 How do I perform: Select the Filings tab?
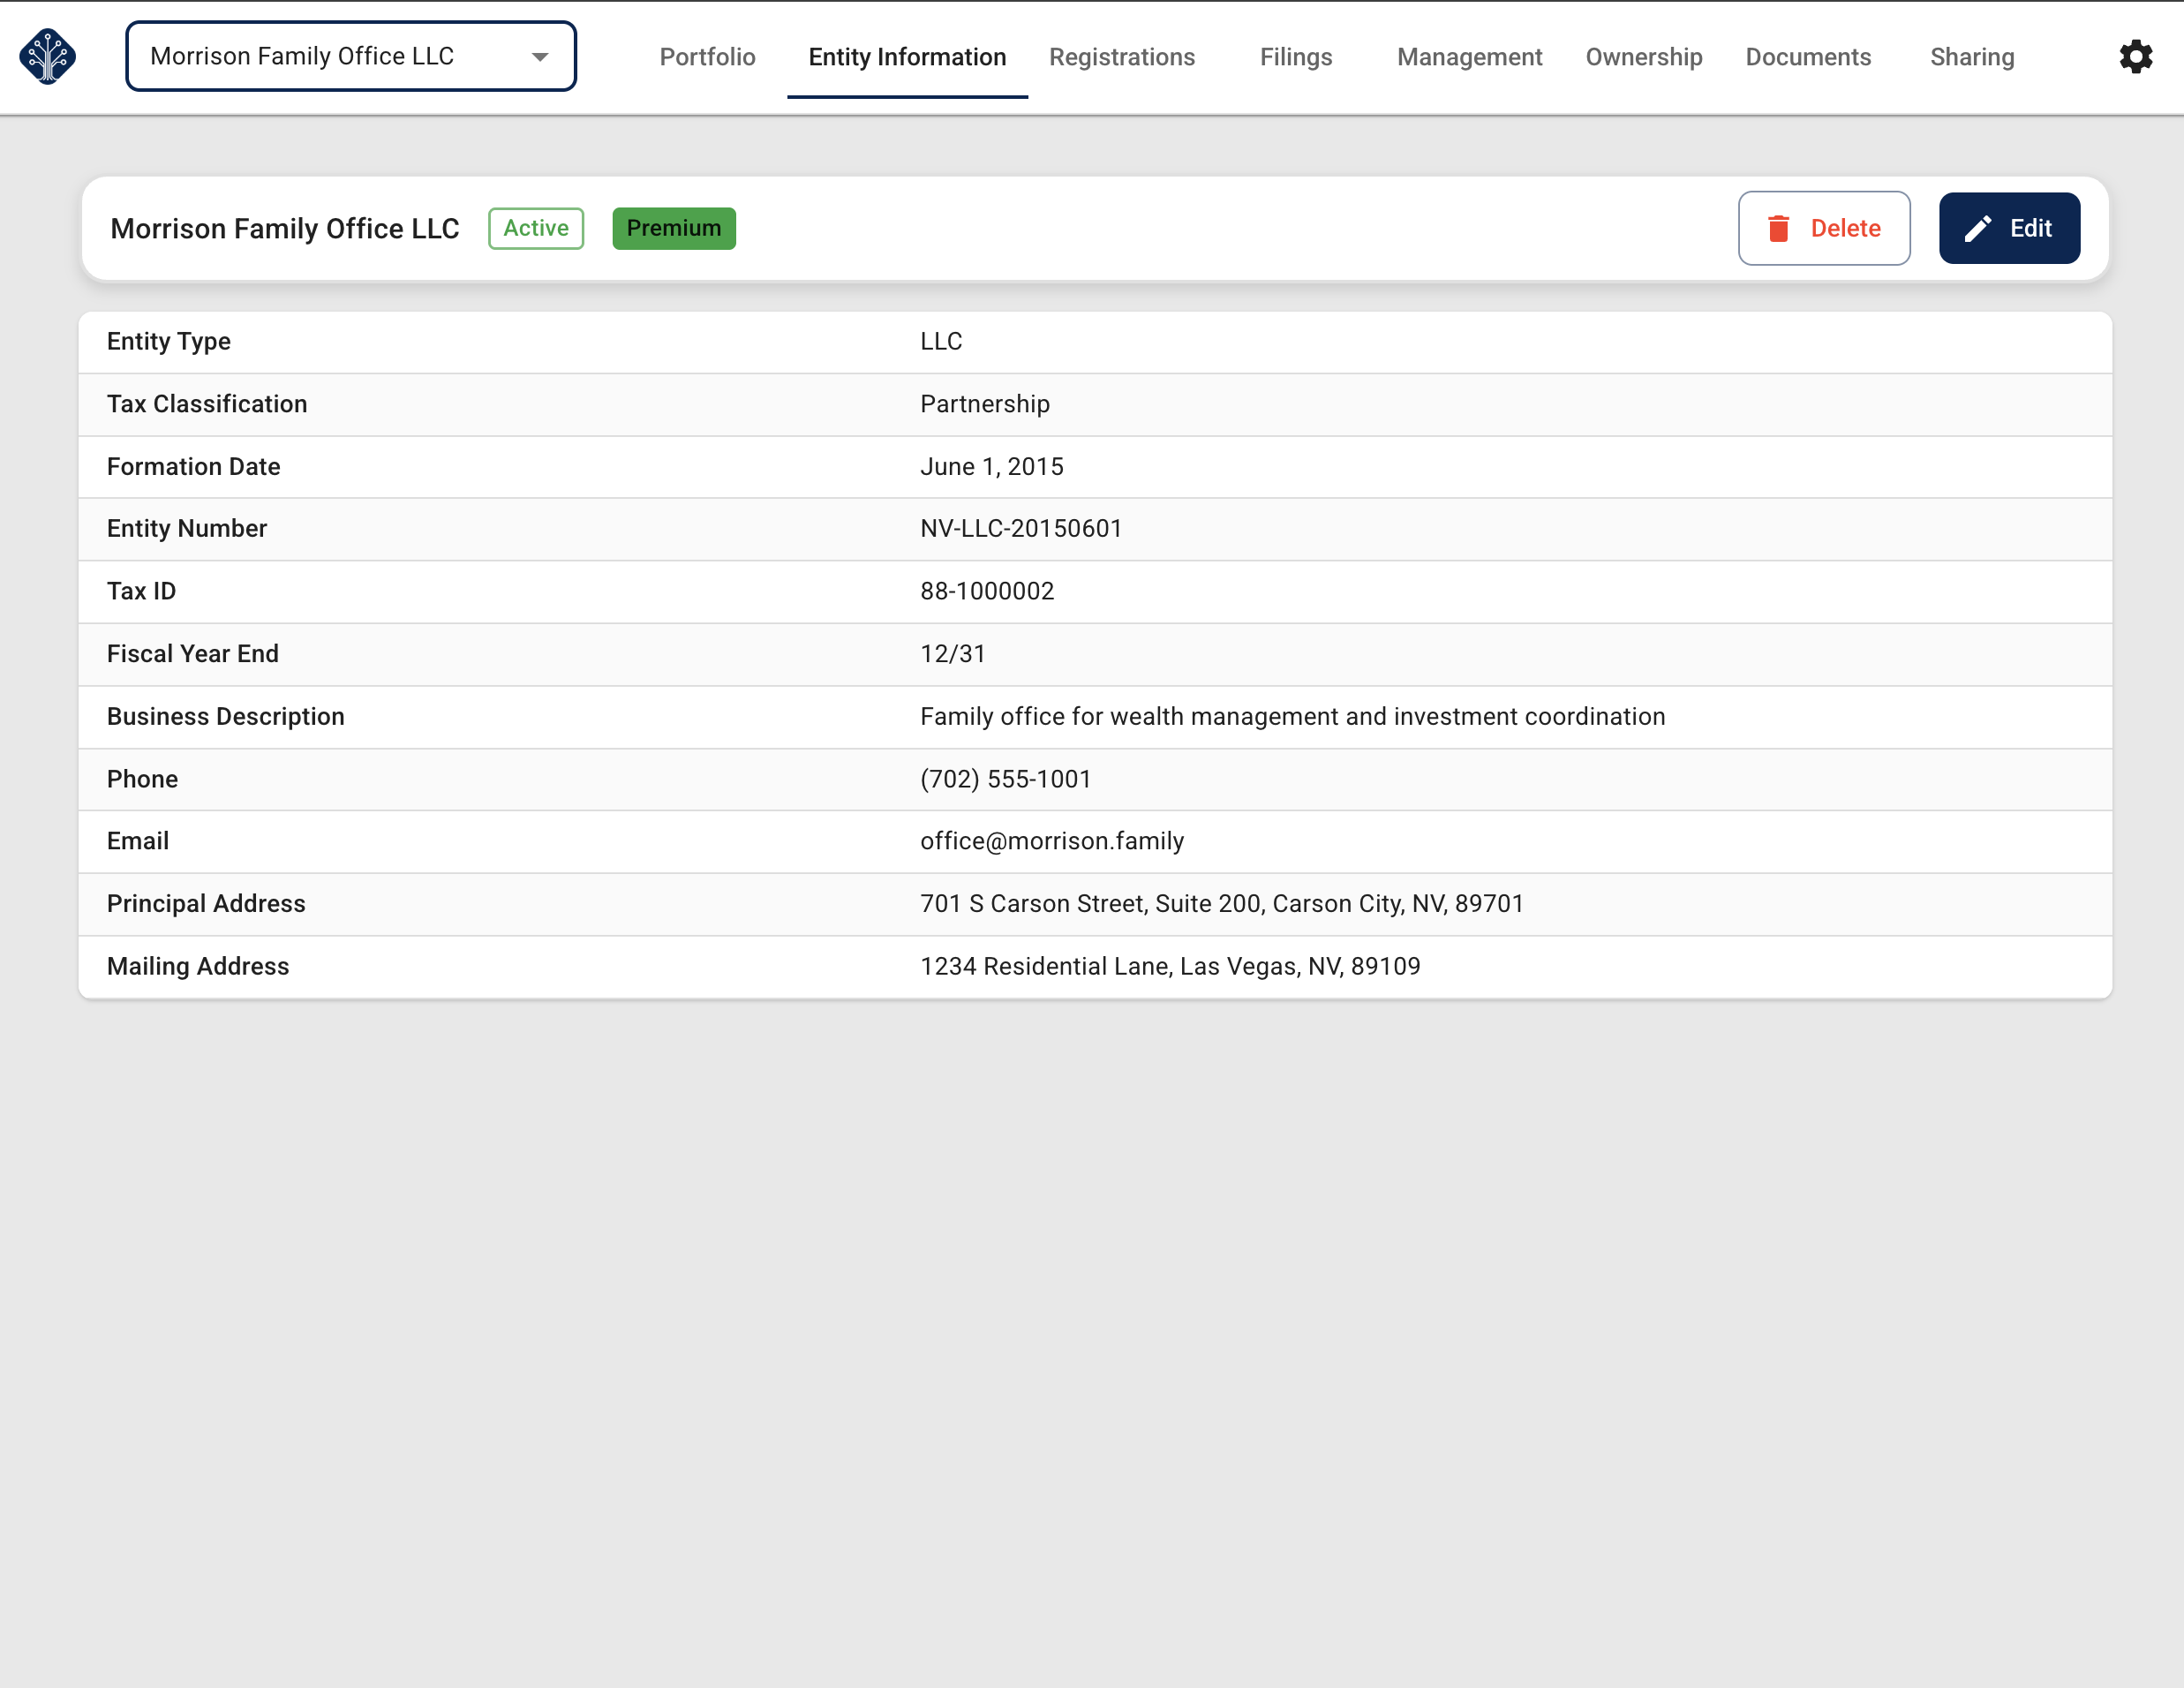[x=1295, y=57]
